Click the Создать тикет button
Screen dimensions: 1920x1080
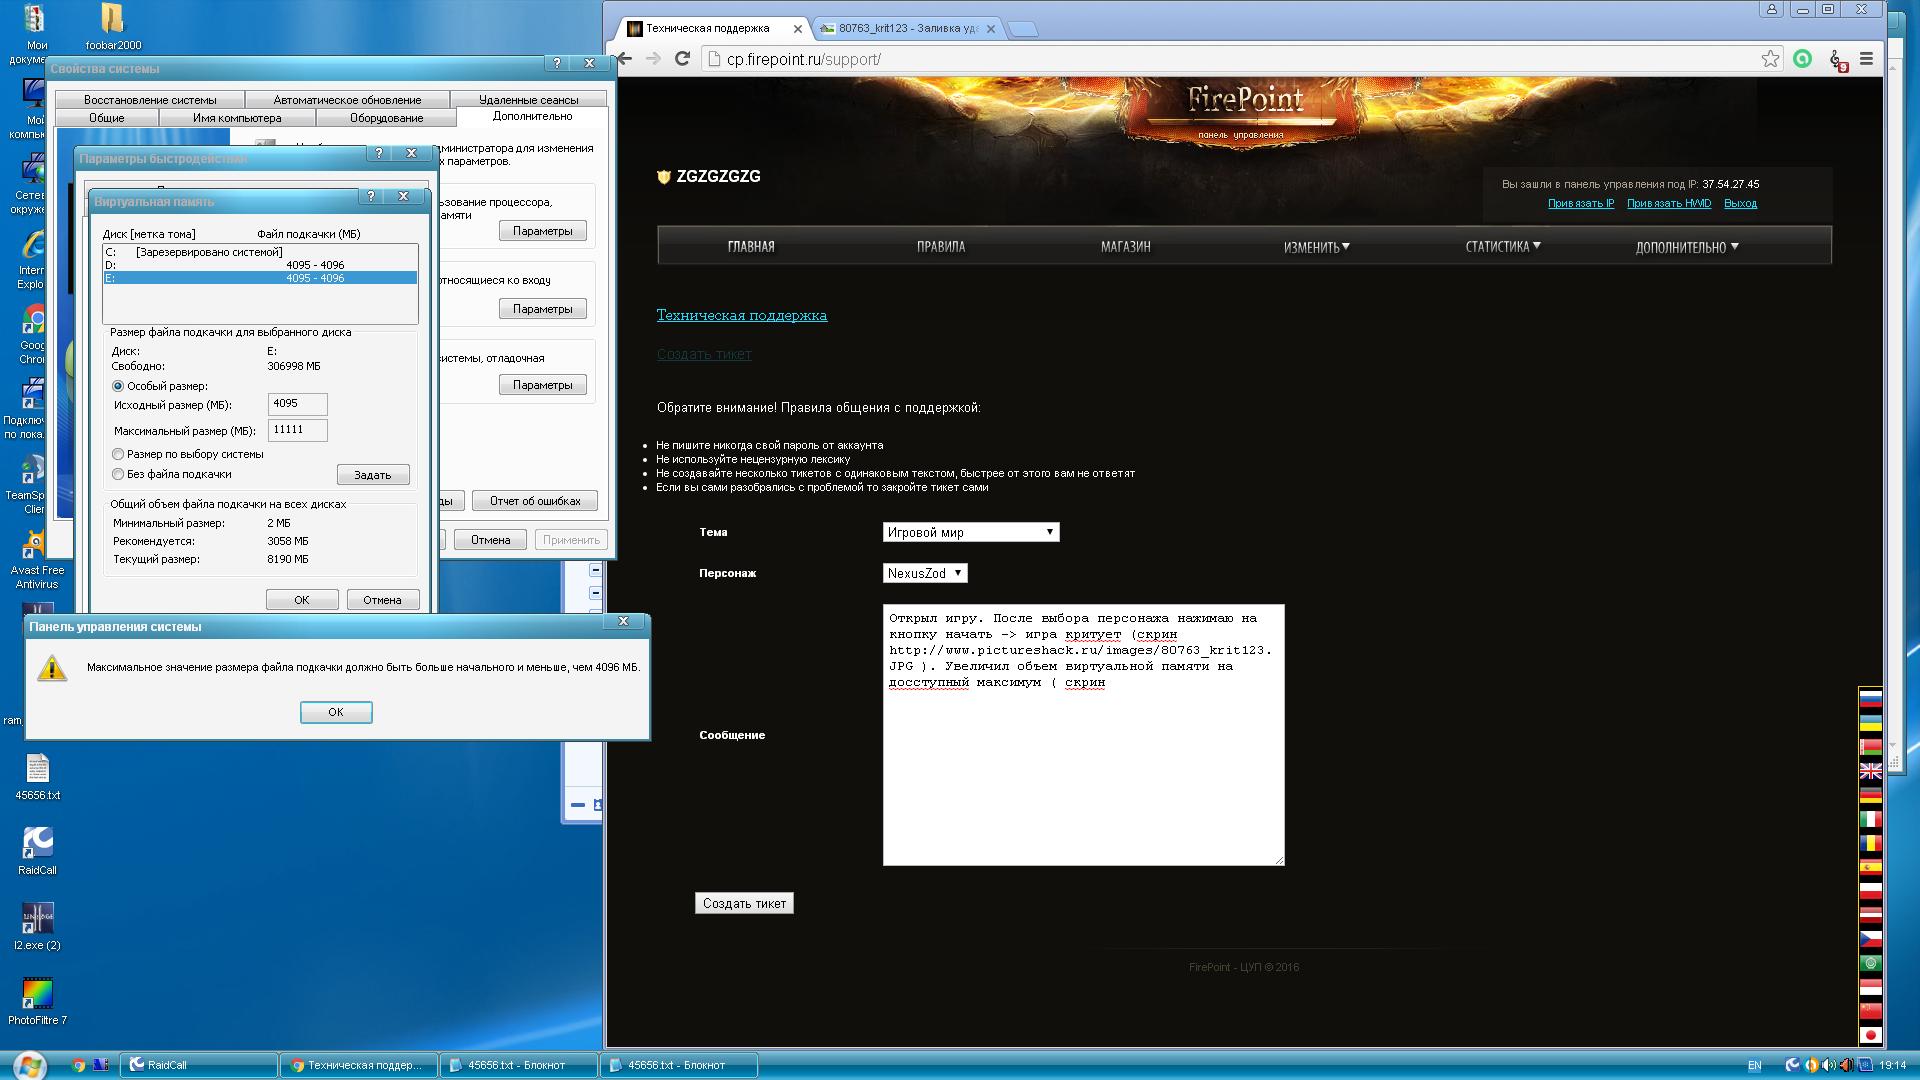point(744,903)
